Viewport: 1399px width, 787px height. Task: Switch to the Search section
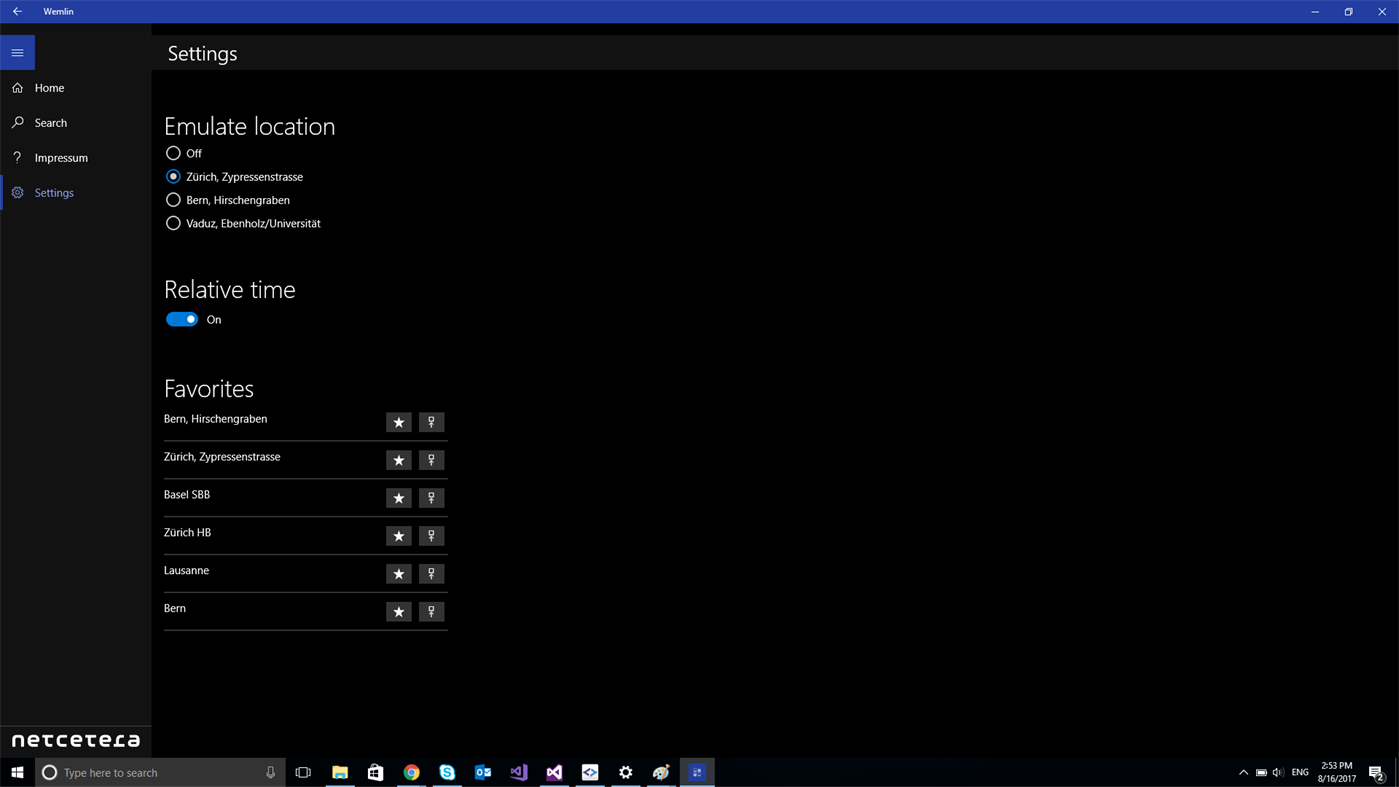(50, 122)
